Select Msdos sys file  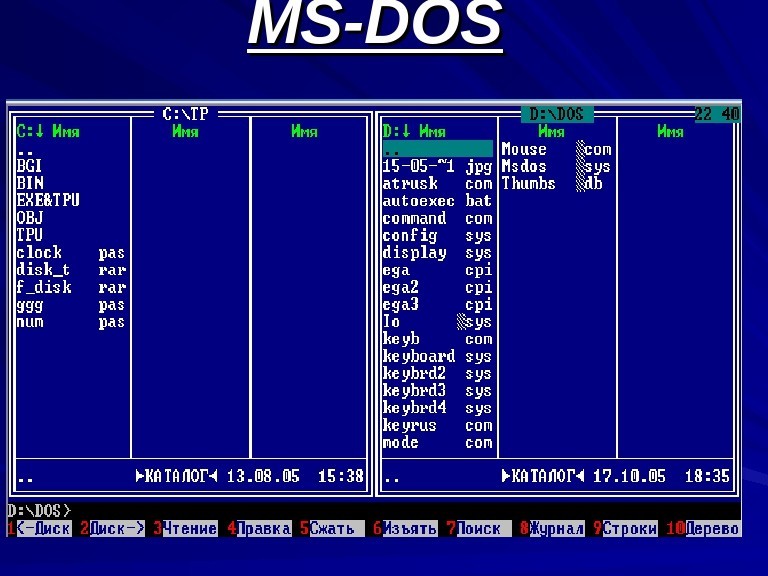point(556,166)
